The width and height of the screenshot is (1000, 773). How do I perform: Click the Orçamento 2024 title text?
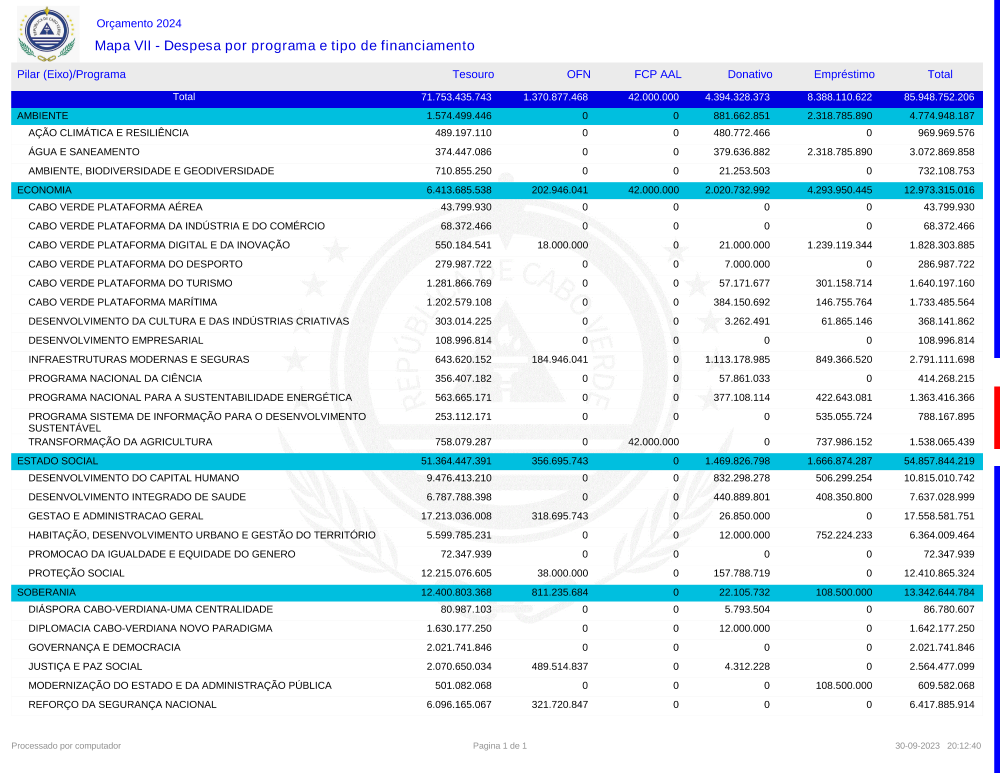[x=139, y=23]
